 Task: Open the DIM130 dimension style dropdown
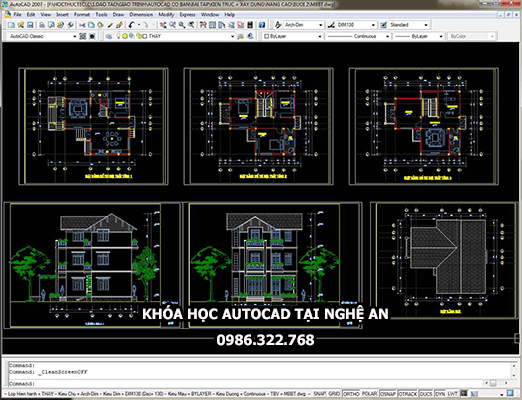[x=373, y=25]
